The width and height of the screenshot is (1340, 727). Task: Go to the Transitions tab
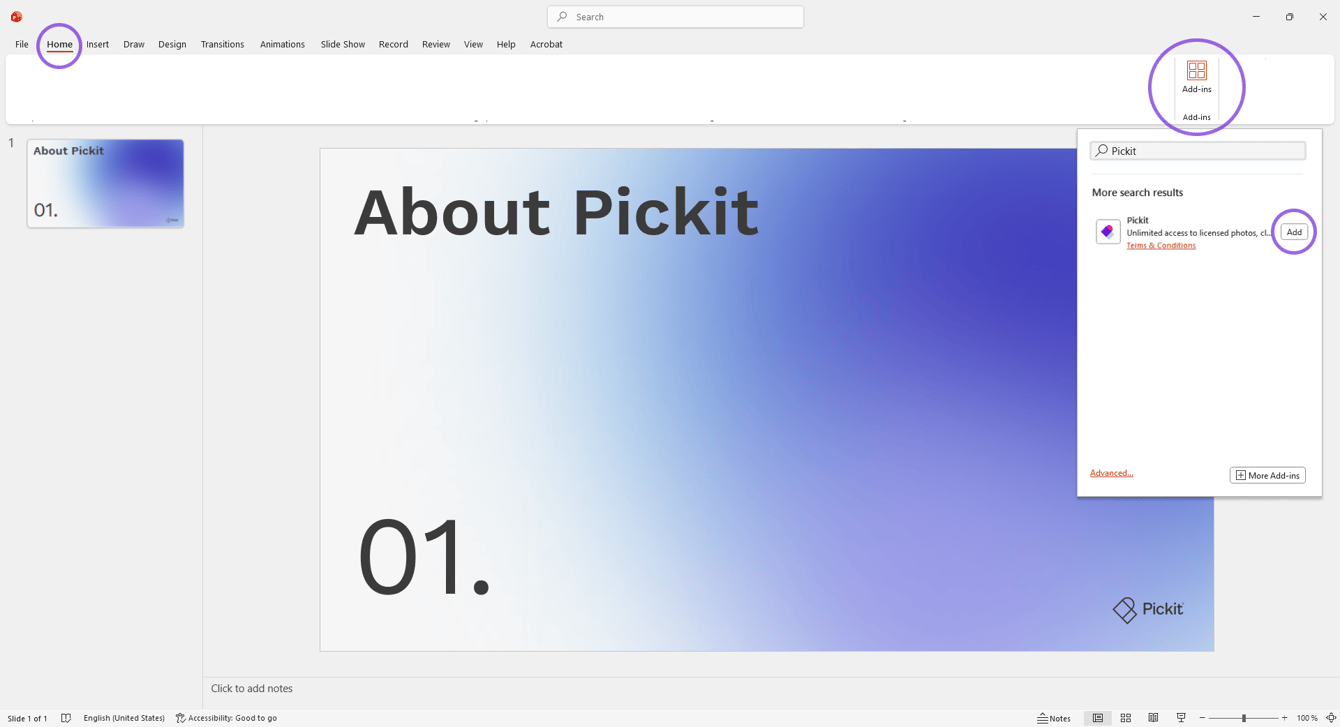tap(222, 44)
